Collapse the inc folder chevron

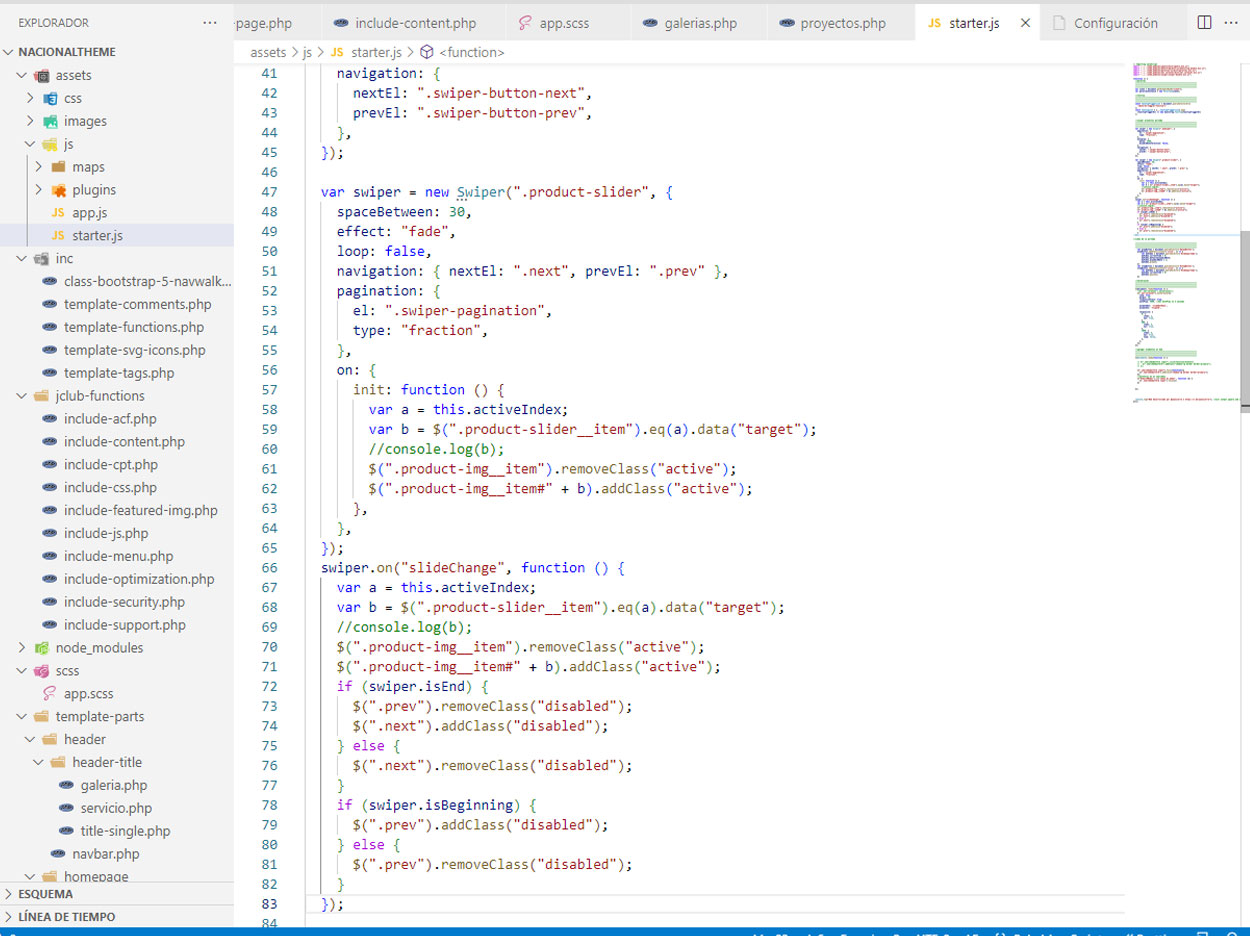[x=23, y=258]
